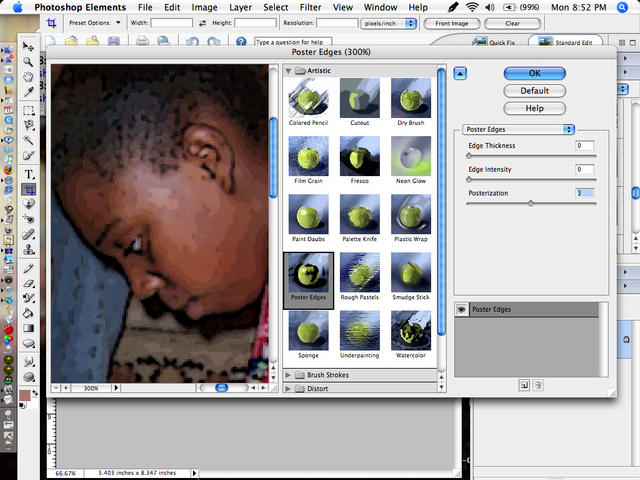Expand the Distort folder
The width and height of the screenshot is (640, 480).
(x=288, y=389)
